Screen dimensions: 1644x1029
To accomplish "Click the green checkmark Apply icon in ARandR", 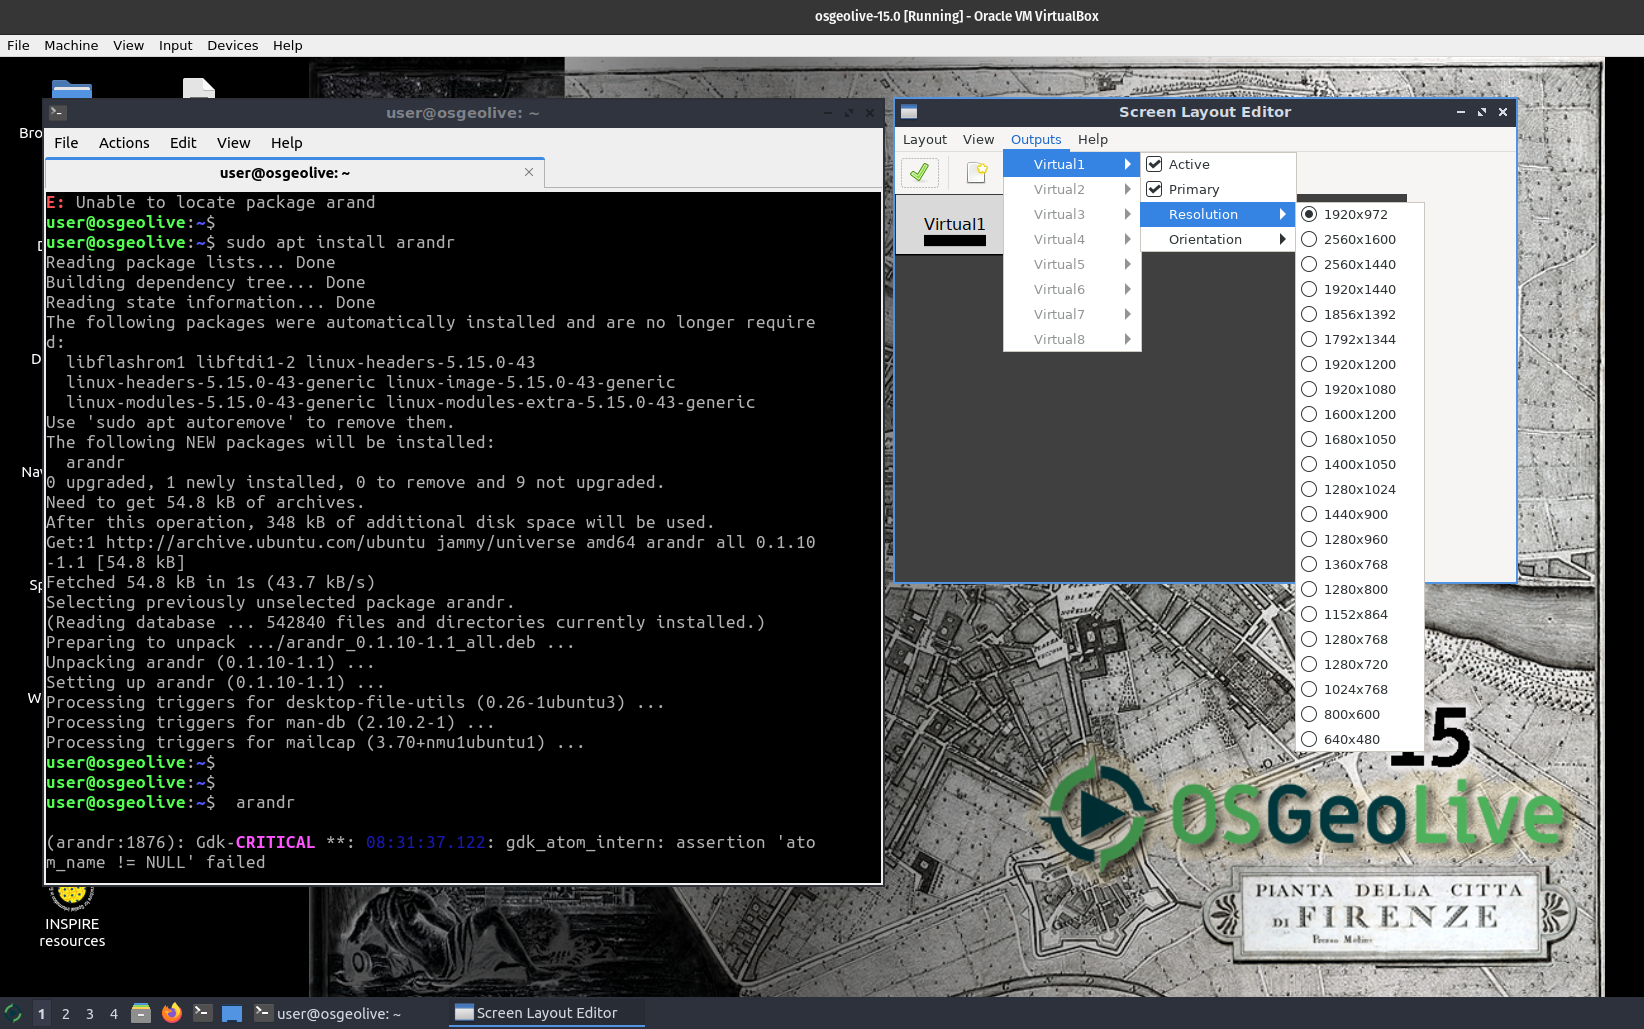I will 920,173.
